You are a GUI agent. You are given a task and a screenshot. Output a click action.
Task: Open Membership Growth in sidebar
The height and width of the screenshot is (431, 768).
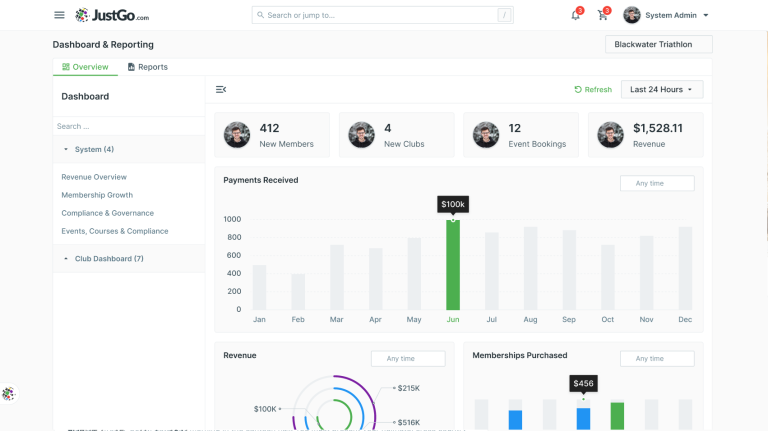point(97,195)
